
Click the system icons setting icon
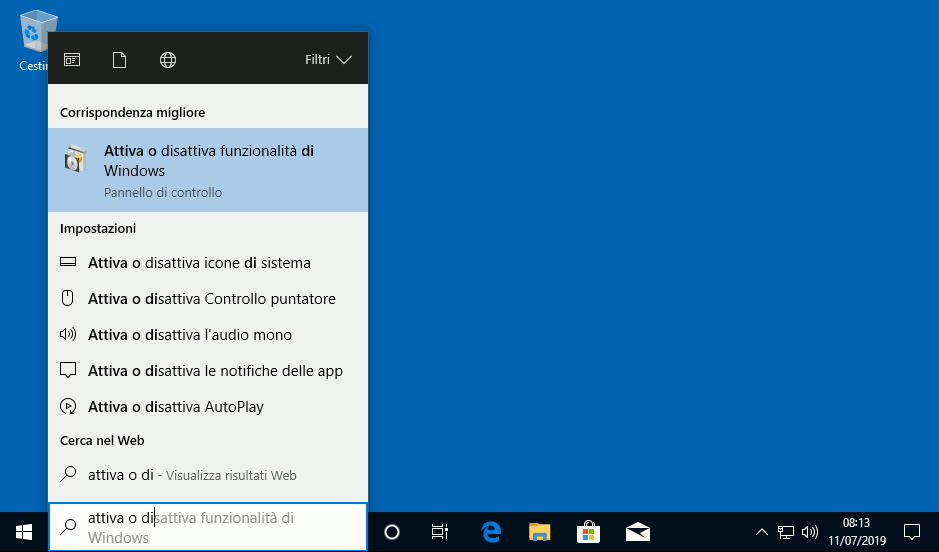(x=68, y=262)
